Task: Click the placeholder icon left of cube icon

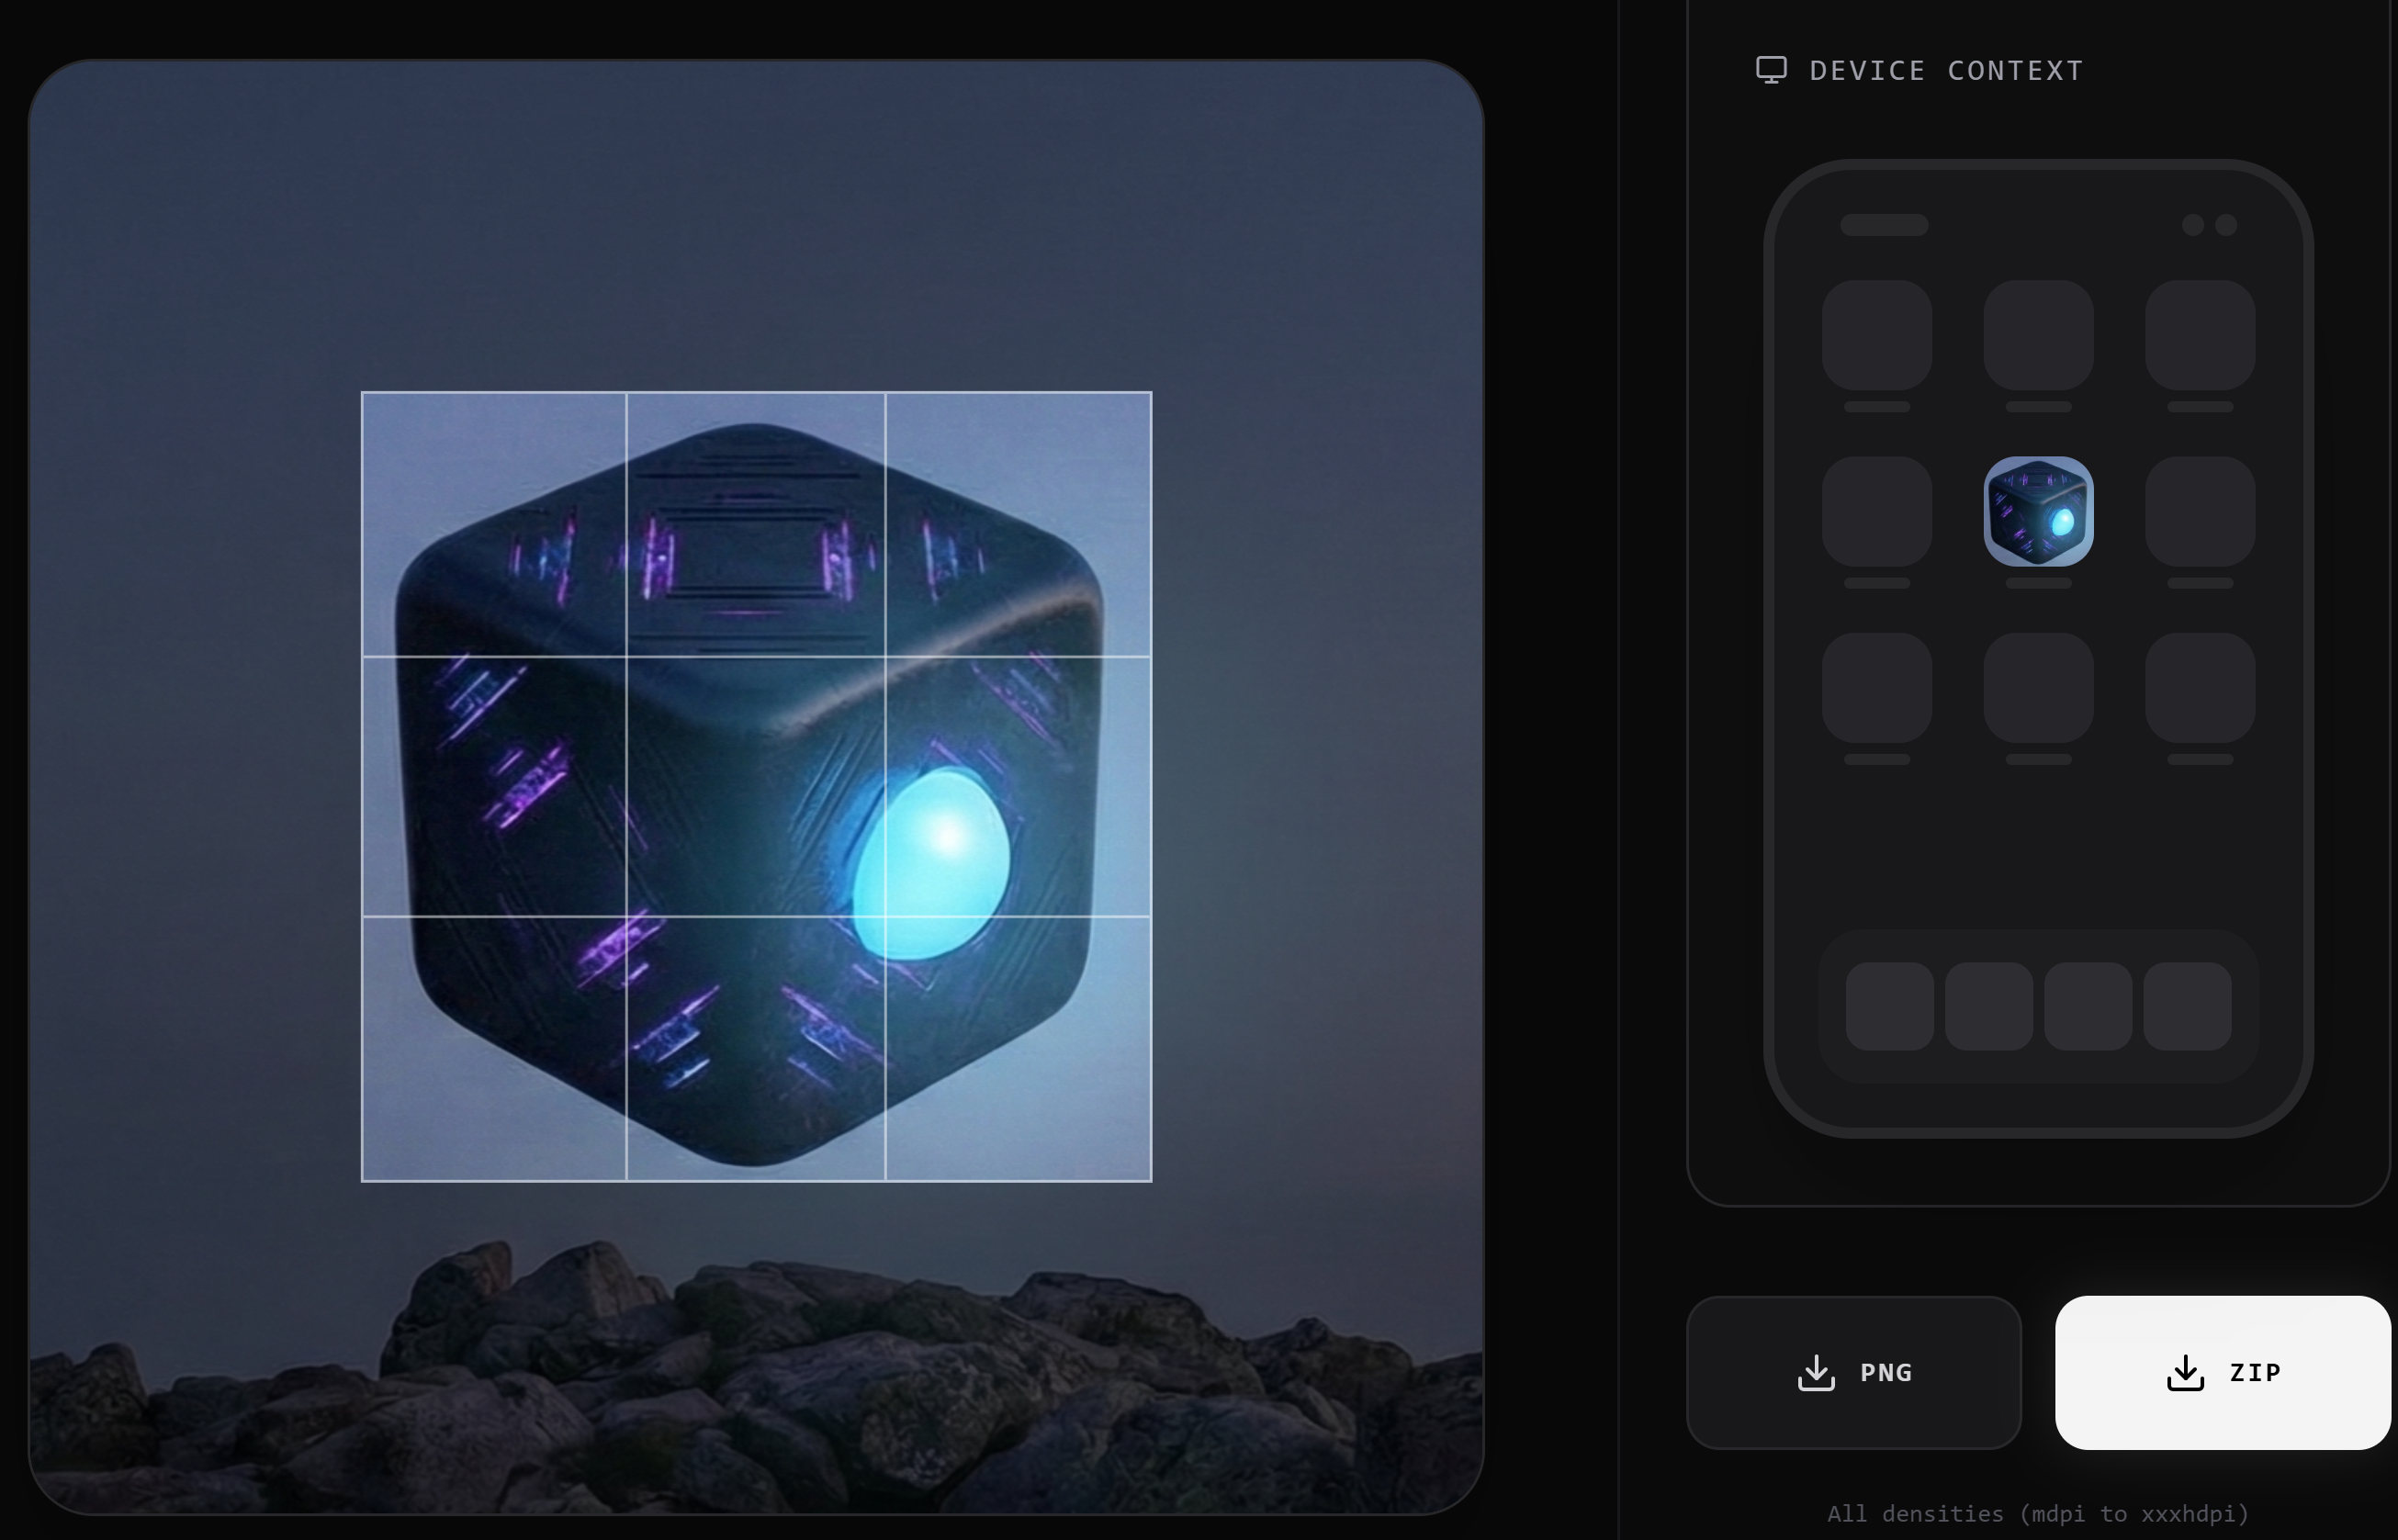Action: 1876,511
